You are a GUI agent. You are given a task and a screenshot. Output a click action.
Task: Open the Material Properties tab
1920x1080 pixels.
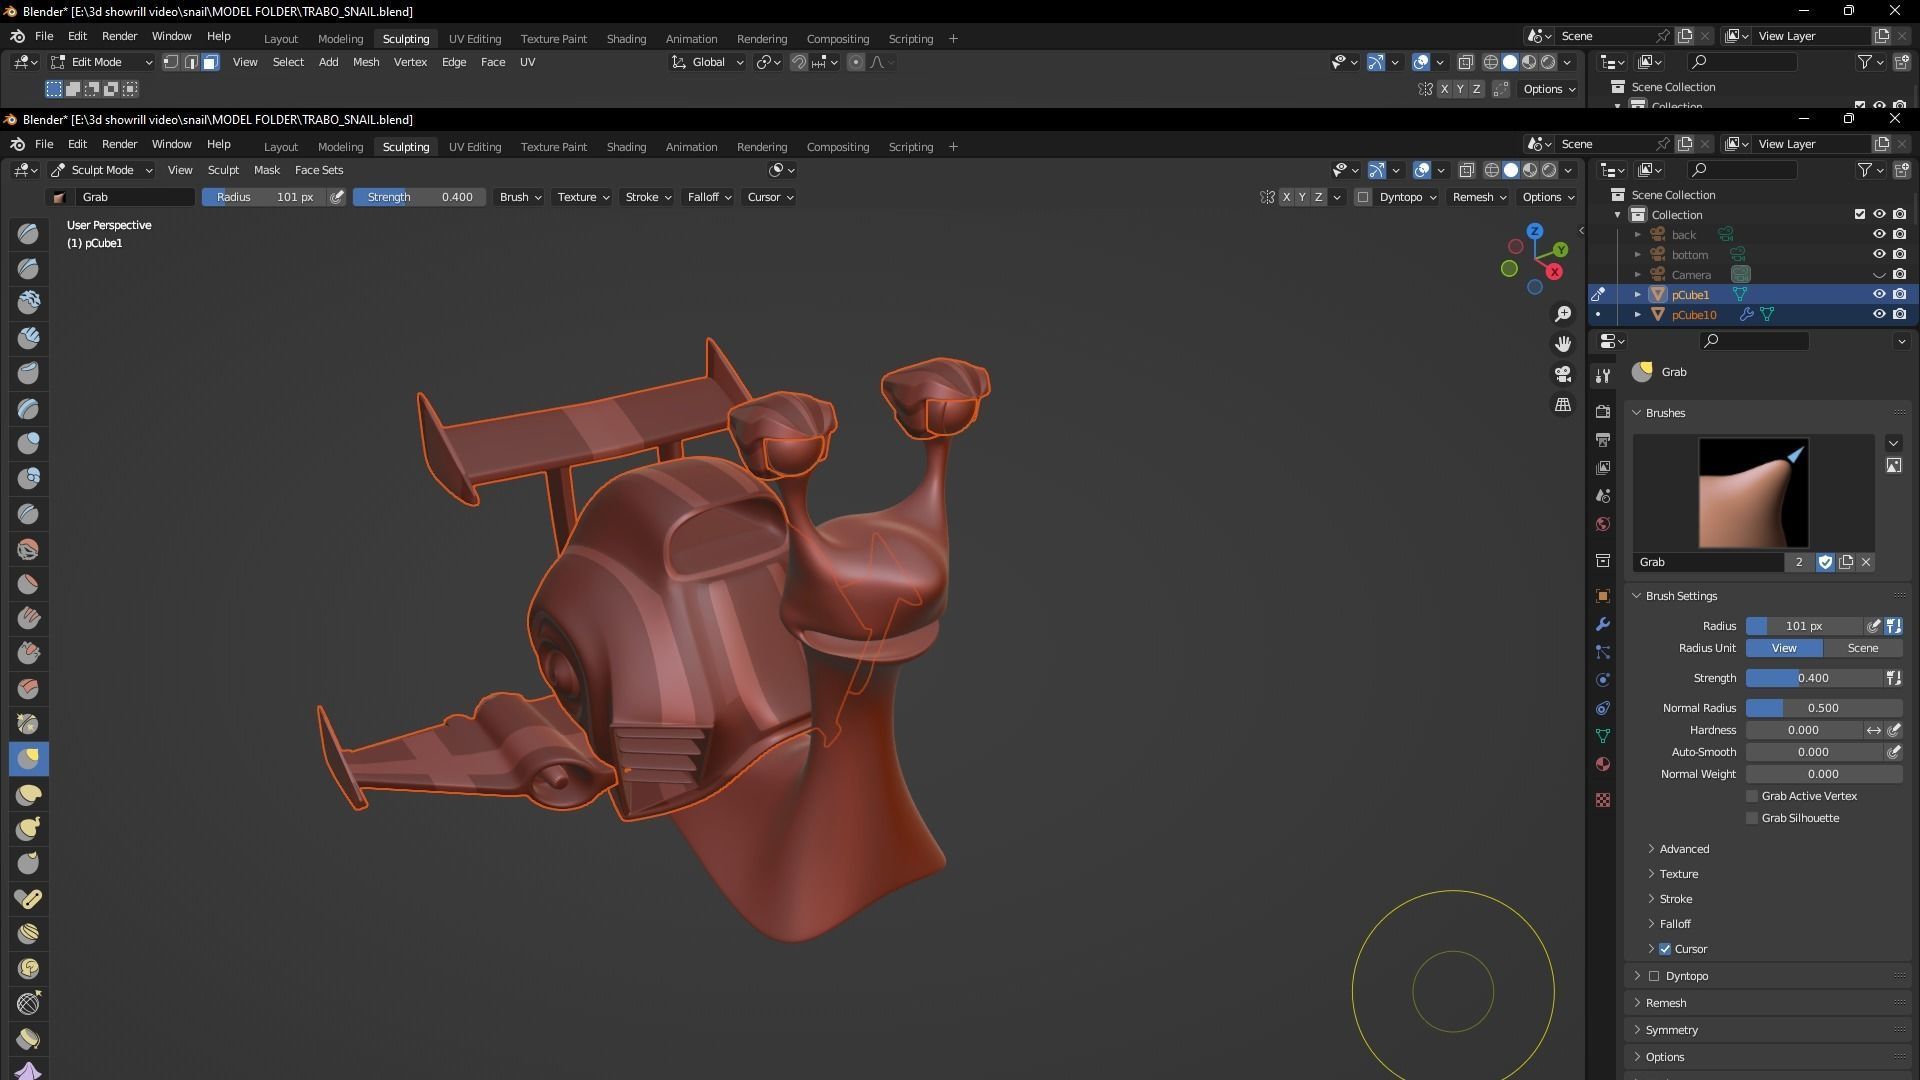tap(1603, 763)
